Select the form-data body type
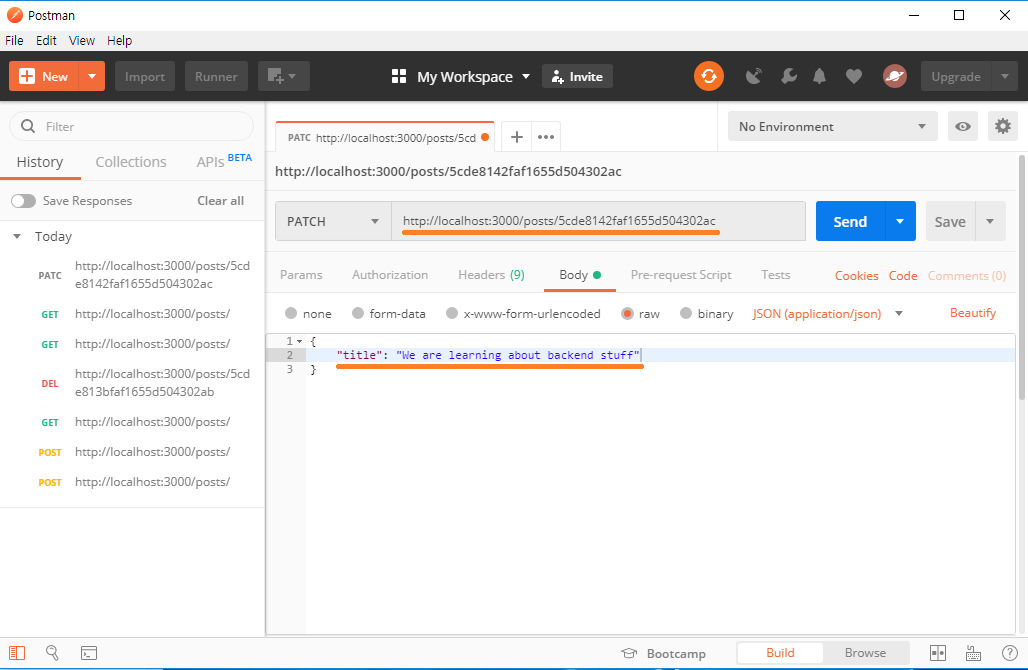The image size is (1028, 670). pyautogui.click(x=358, y=313)
